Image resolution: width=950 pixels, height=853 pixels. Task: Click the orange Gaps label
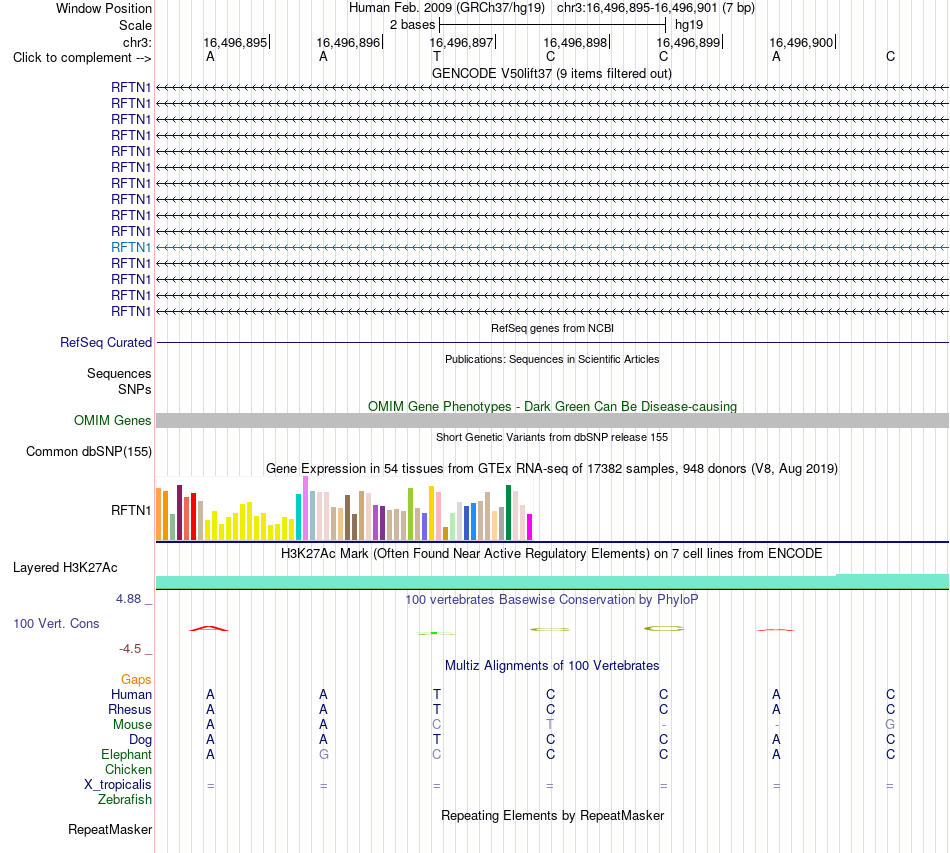136,680
